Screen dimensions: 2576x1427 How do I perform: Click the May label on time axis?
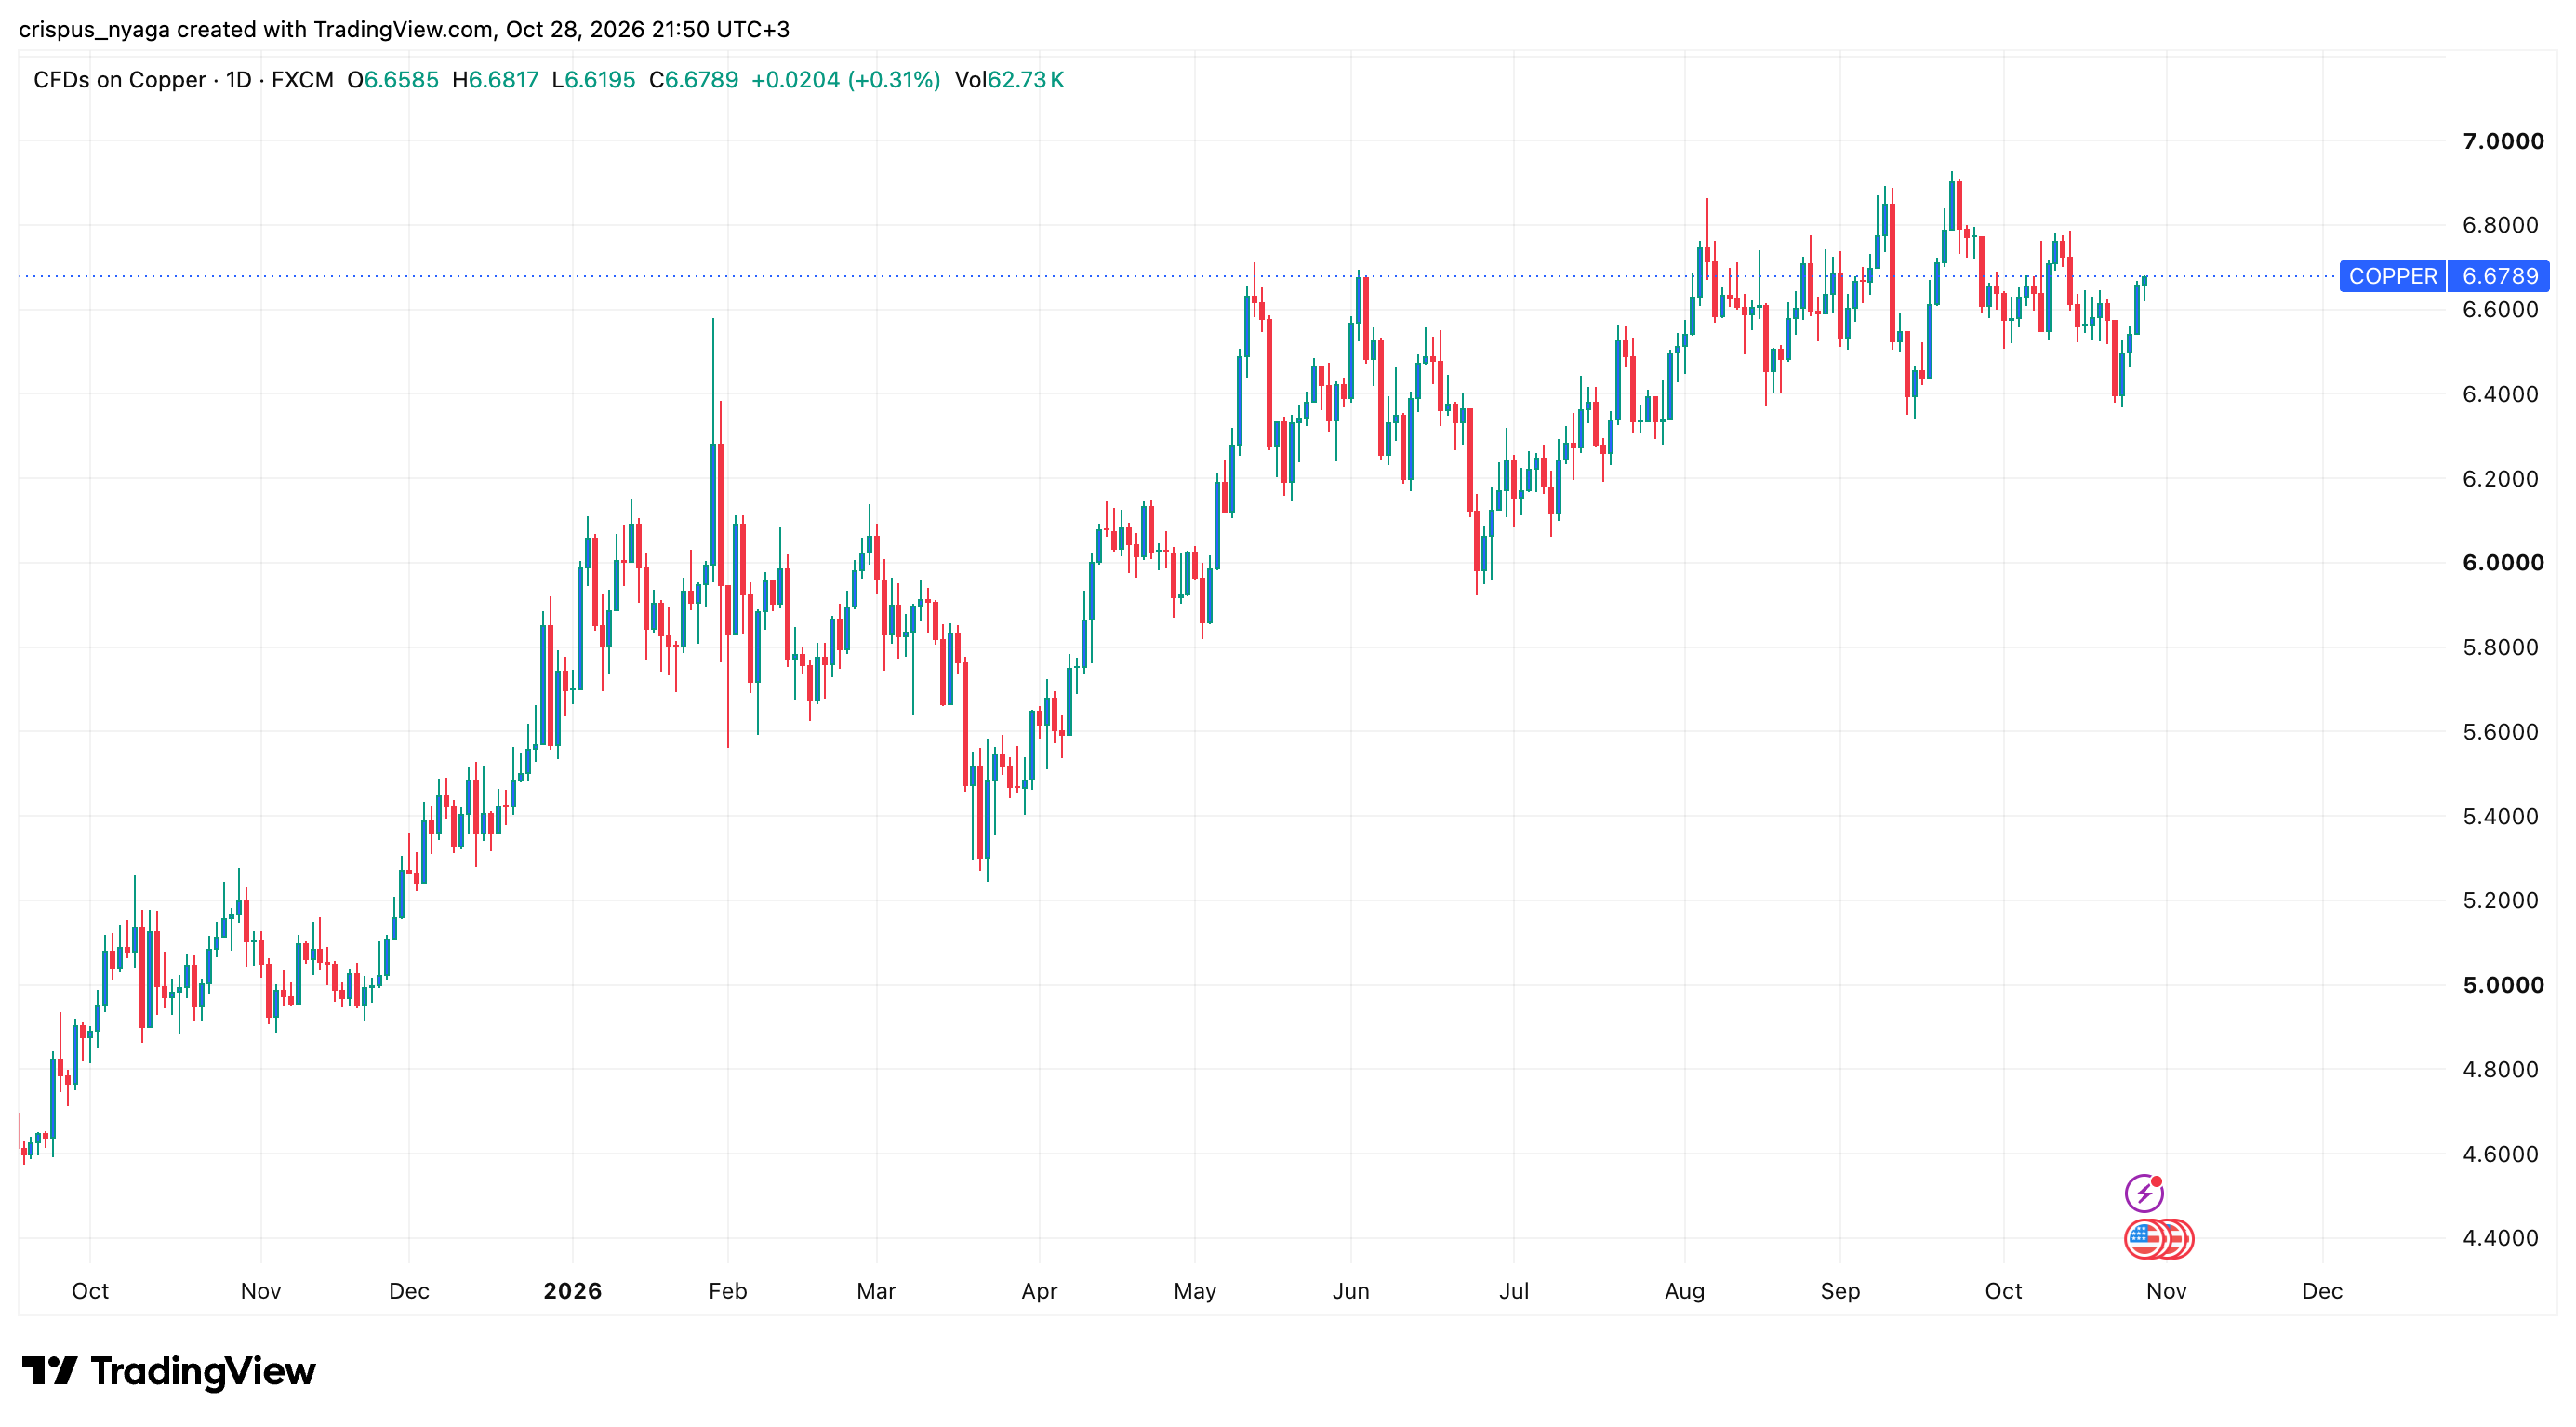click(1195, 1291)
